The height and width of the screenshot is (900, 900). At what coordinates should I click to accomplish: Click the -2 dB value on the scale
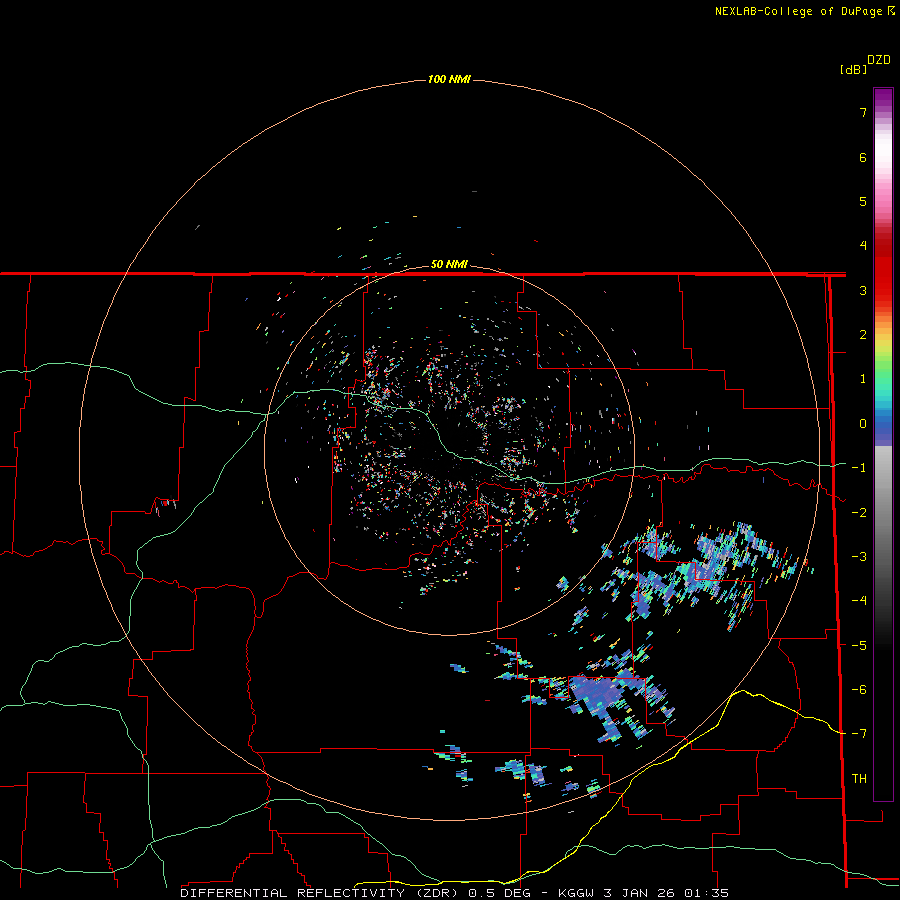click(x=859, y=513)
